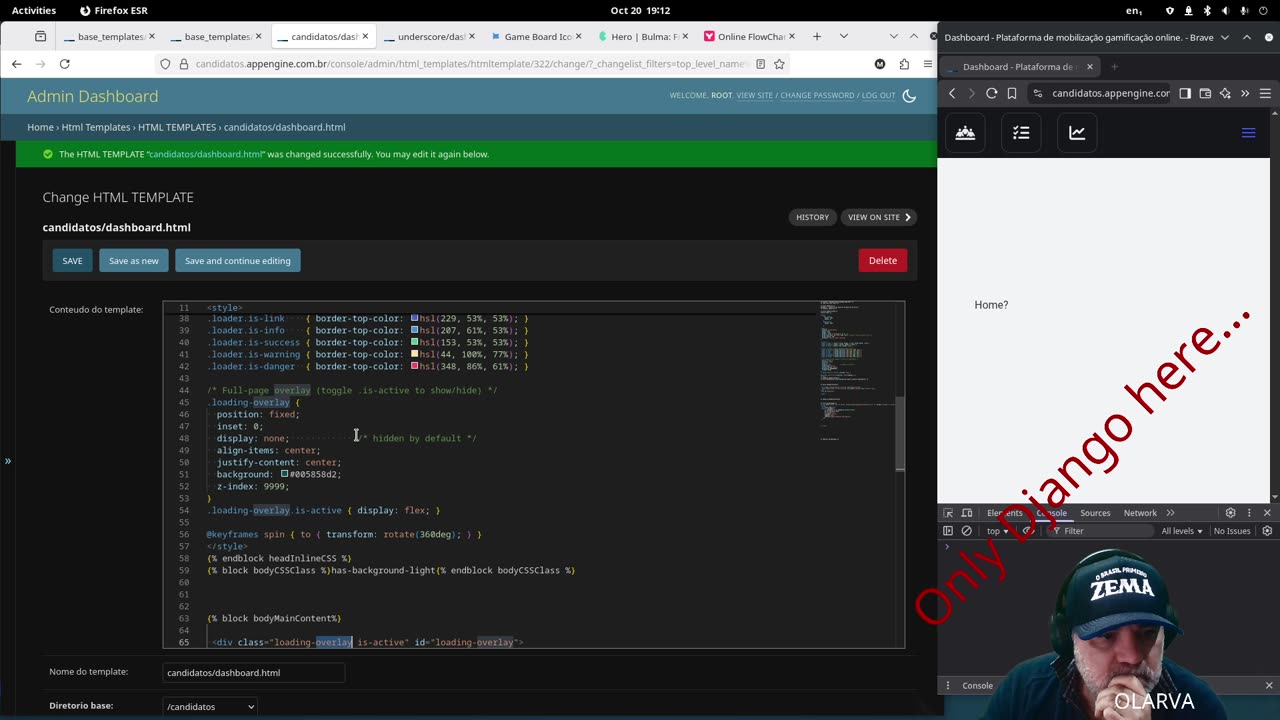Click CHANGE PASSWORD link
This screenshot has height=720, width=1280.
[817, 96]
